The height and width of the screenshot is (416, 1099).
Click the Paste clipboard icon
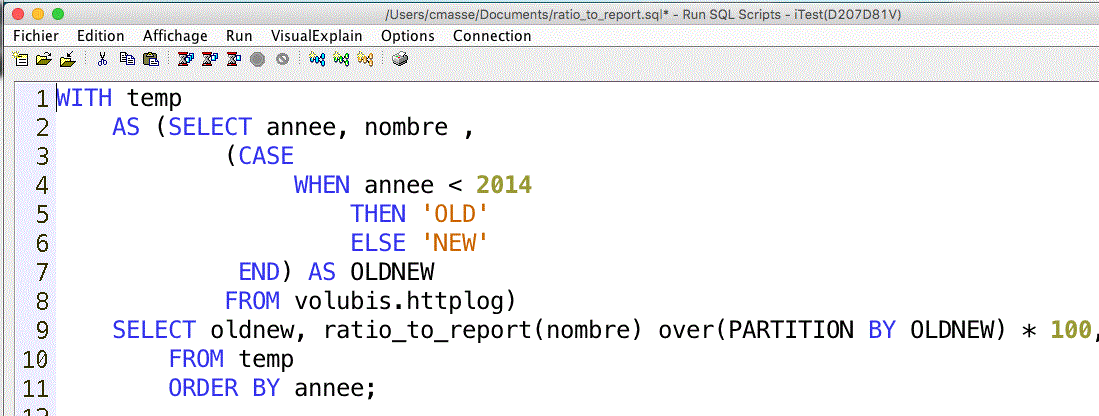tap(150, 59)
